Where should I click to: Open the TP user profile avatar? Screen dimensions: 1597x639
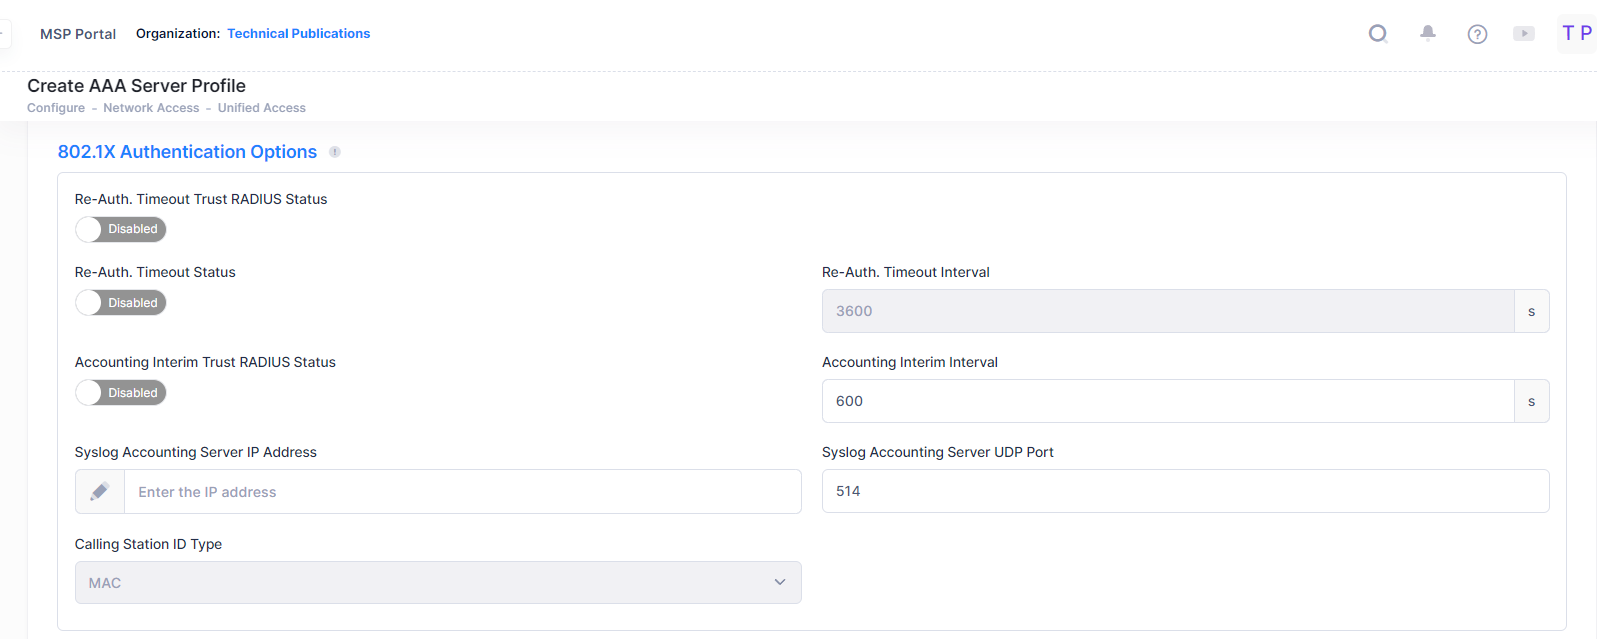(1576, 33)
